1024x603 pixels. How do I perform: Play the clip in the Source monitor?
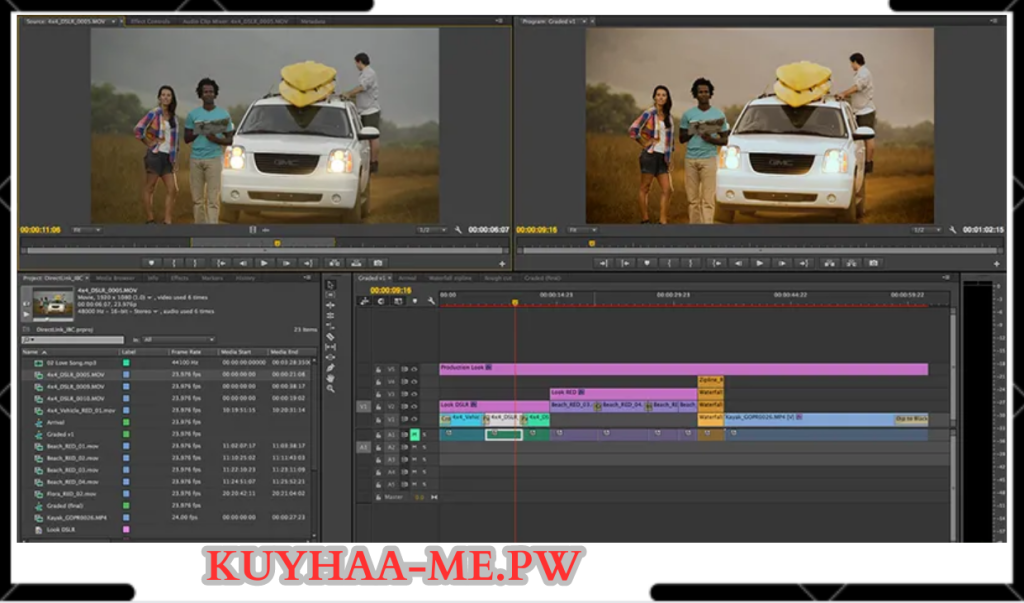click(x=264, y=263)
